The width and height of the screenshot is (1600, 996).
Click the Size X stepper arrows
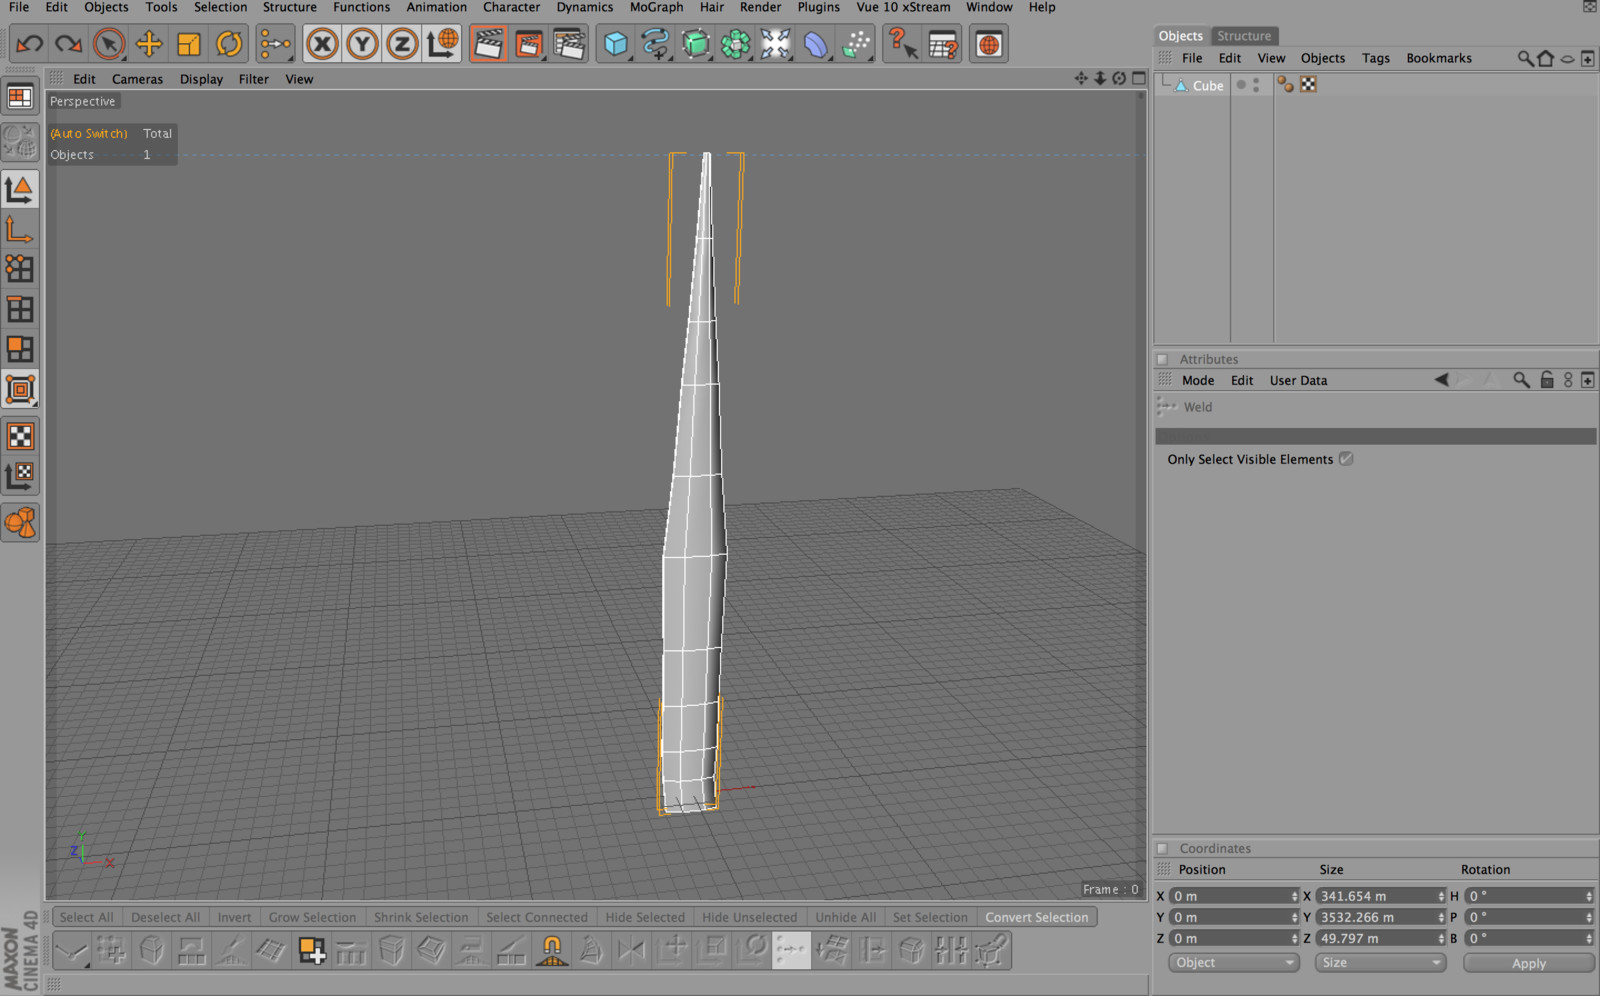(1441, 896)
